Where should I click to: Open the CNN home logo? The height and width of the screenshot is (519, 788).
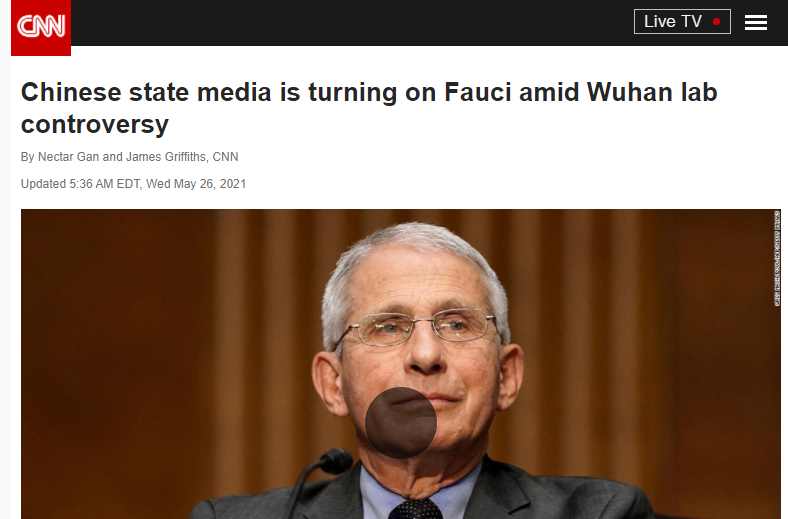tap(41, 27)
